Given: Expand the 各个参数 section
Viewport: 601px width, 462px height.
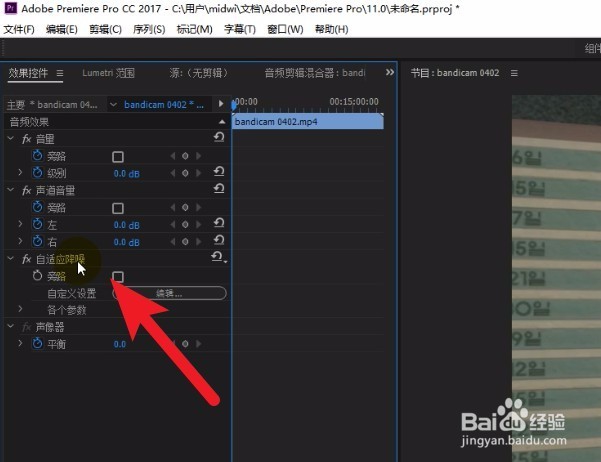Looking at the screenshot, I should pyautogui.click(x=20, y=309).
